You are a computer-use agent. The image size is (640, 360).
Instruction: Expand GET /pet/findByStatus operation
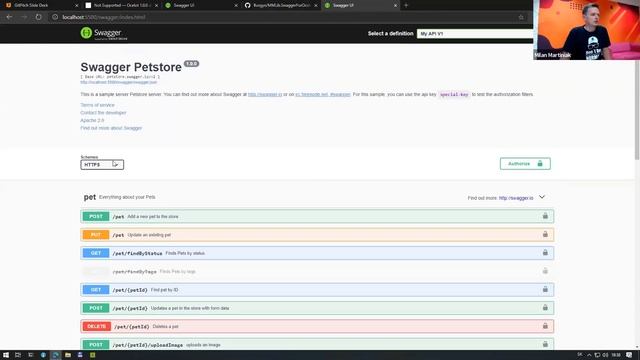pos(317,253)
